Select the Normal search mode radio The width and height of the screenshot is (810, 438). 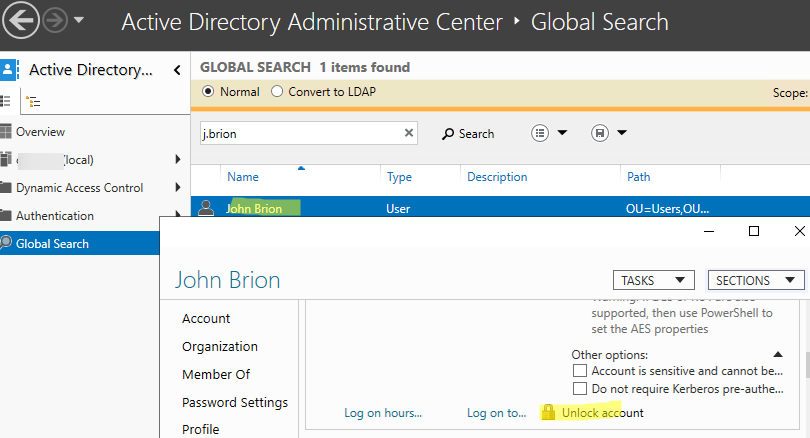(x=208, y=91)
